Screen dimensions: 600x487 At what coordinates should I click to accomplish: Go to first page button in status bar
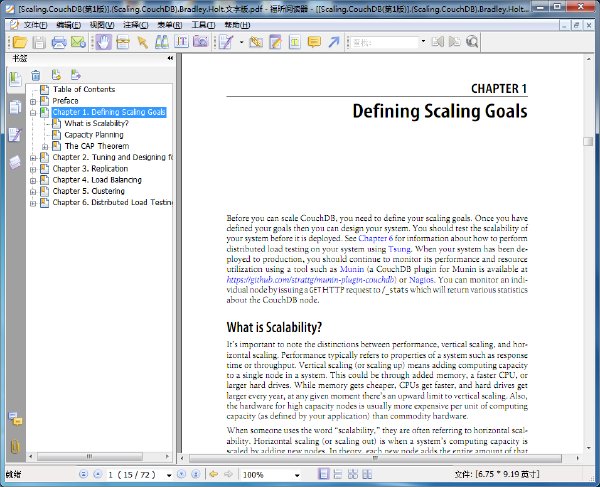[83, 474]
